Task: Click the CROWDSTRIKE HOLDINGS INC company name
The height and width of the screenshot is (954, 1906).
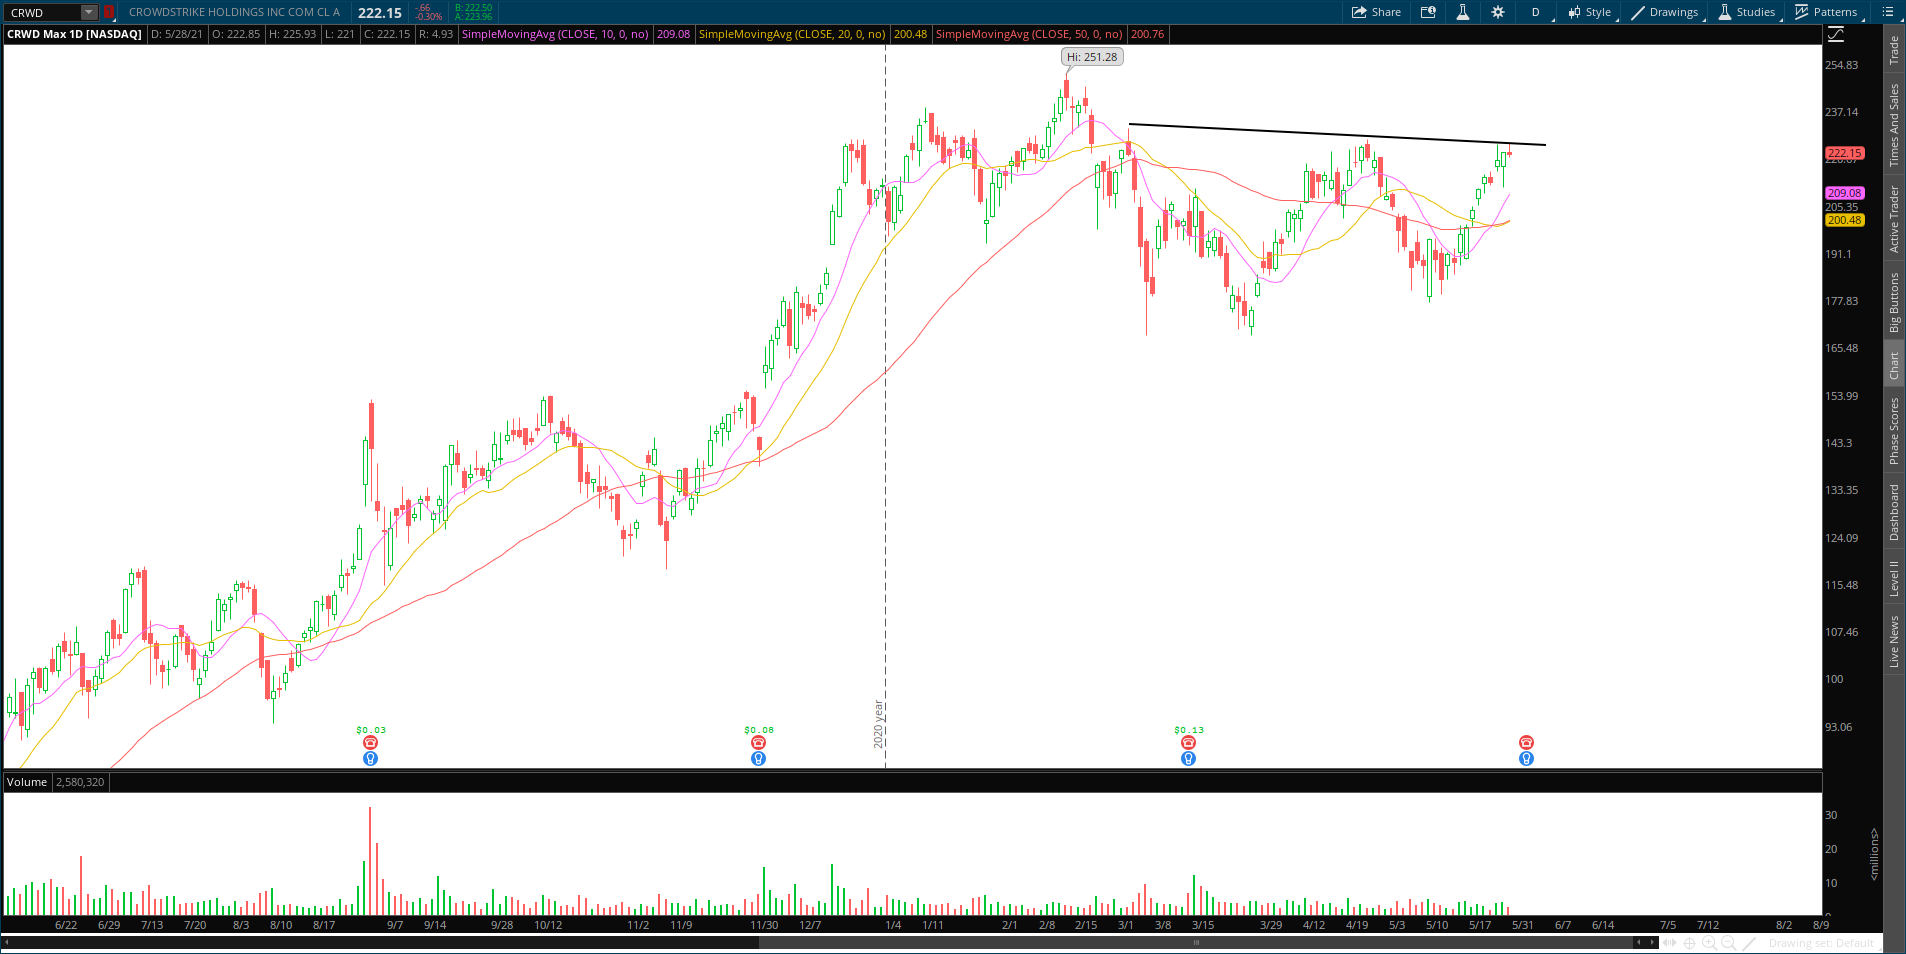Action: [235, 12]
